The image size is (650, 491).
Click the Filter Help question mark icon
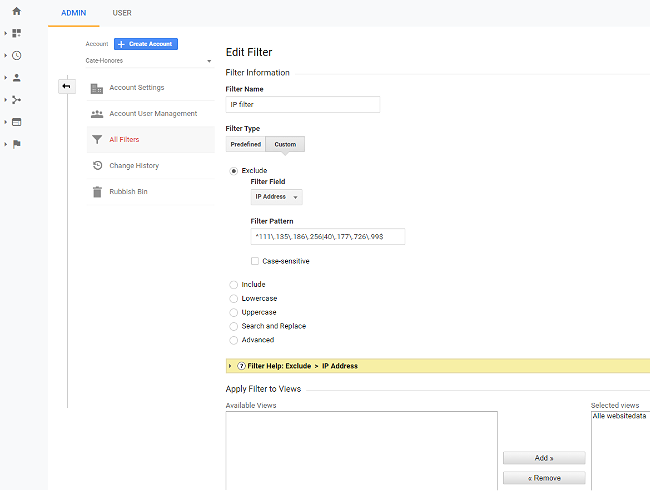(241, 366)
